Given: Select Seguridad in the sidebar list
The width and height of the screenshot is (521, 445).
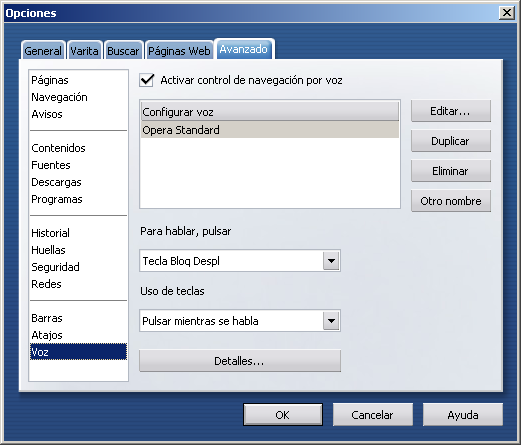Looking at the screenshot, I should click(55, 267).
